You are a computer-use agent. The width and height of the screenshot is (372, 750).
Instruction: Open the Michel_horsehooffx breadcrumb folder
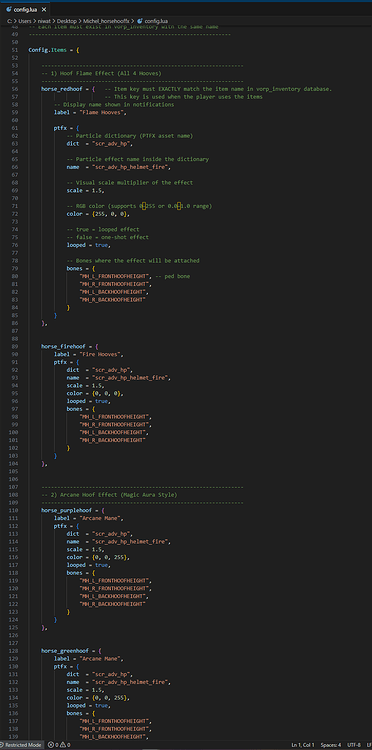pyautogui.click(x=106, y=21)
